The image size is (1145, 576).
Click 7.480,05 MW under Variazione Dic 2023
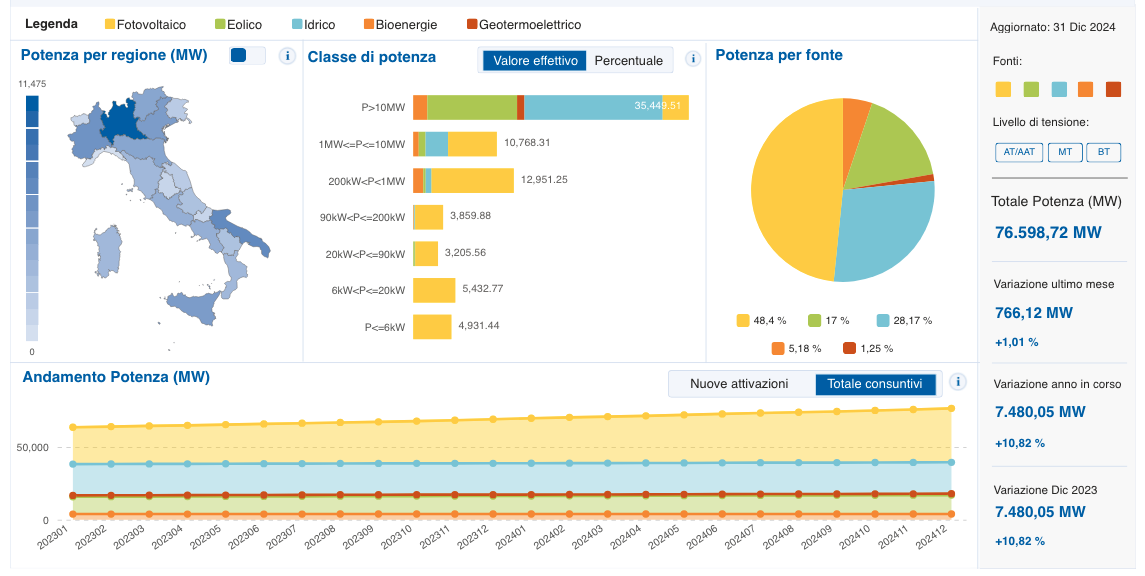point(1040,512)
